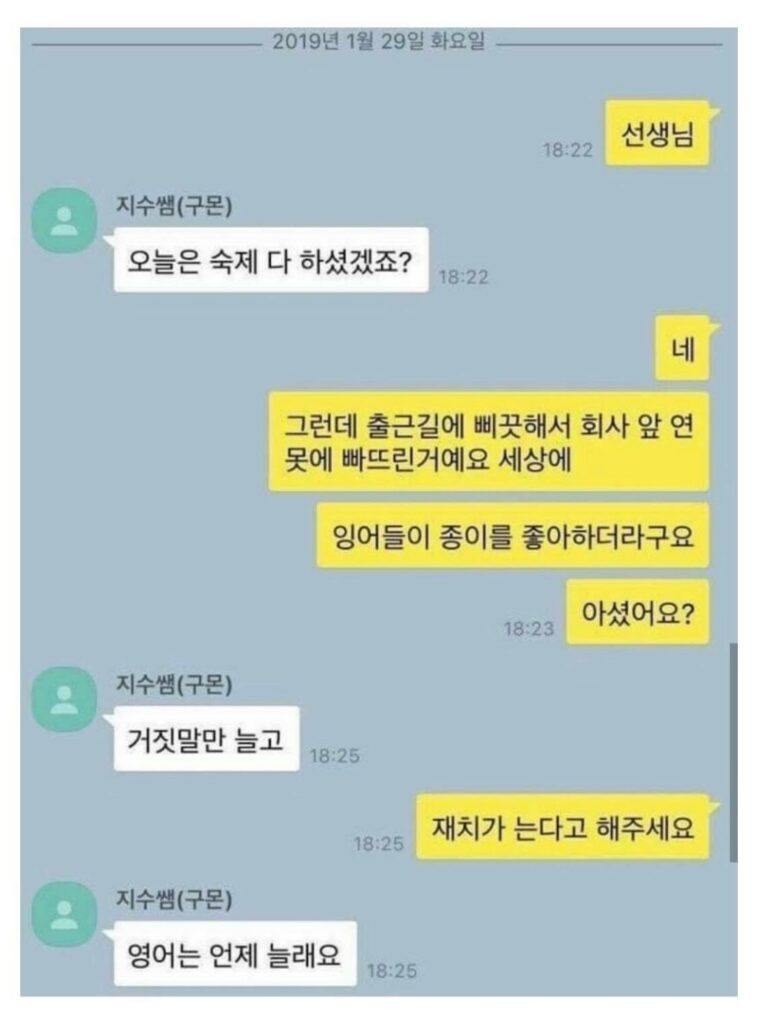
Task: Select the message starting '그런데 출근길에'
Action: tap(489, 441)
